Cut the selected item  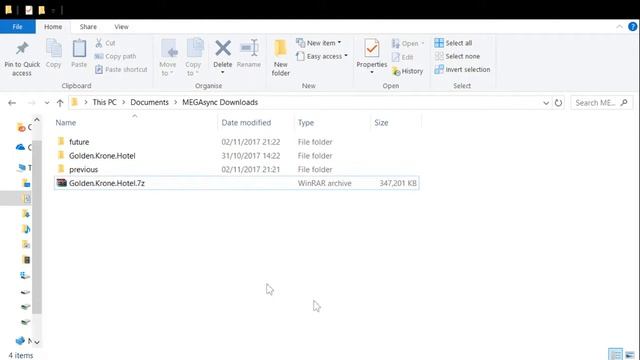105,43
